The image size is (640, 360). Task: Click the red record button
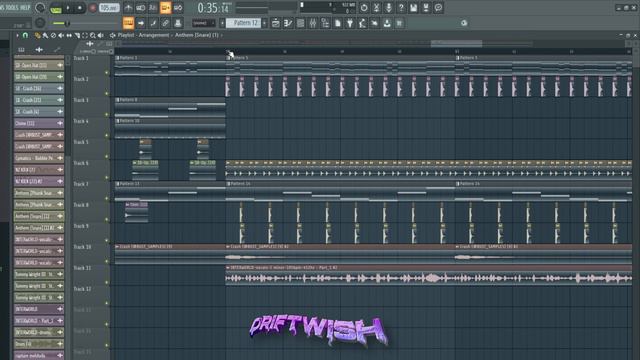pyautogui.click(x=92, y=8)
